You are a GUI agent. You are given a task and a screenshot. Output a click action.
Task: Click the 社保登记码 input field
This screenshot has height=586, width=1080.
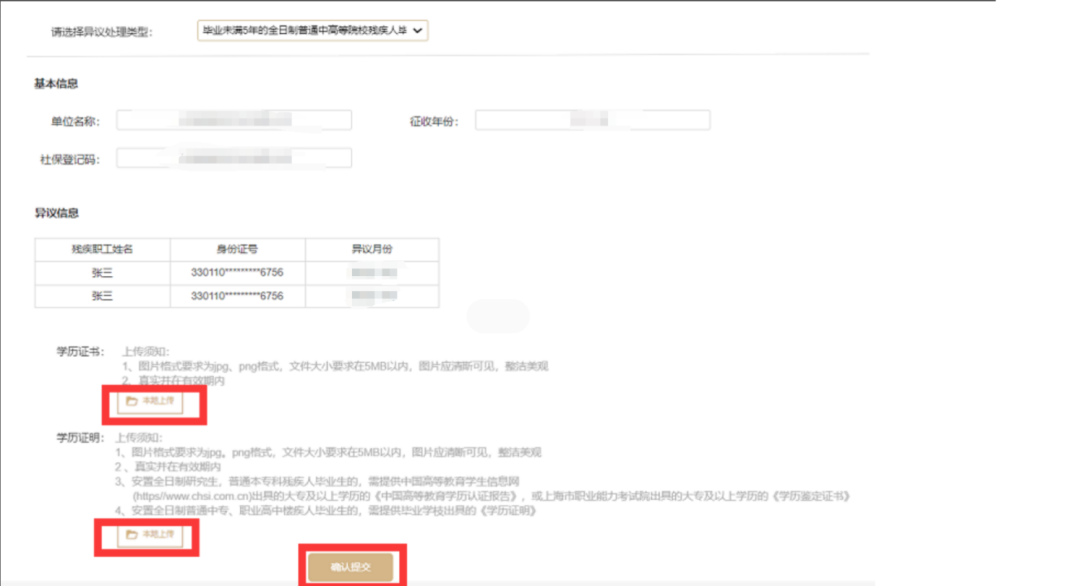pos(234,158)
